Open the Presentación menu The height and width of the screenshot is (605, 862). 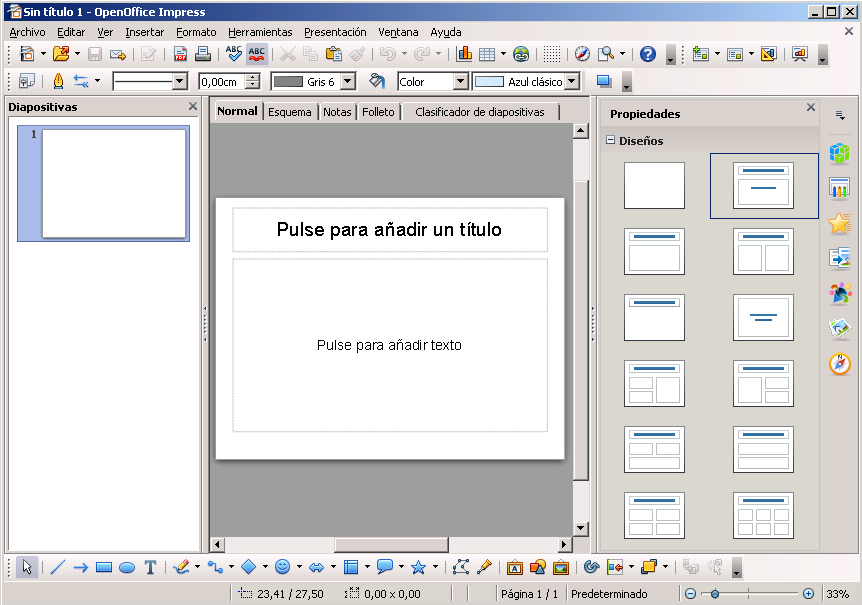click(x=335, y=32)
